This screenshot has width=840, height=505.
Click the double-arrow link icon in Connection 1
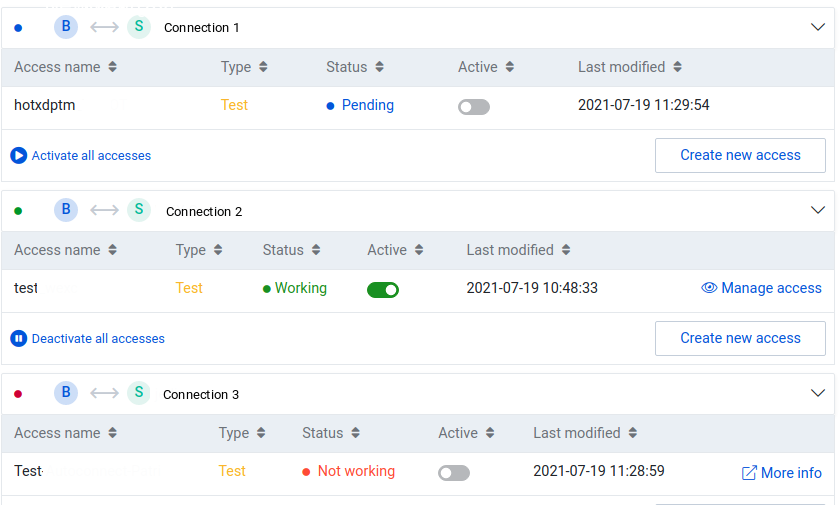tap(104, 27)
